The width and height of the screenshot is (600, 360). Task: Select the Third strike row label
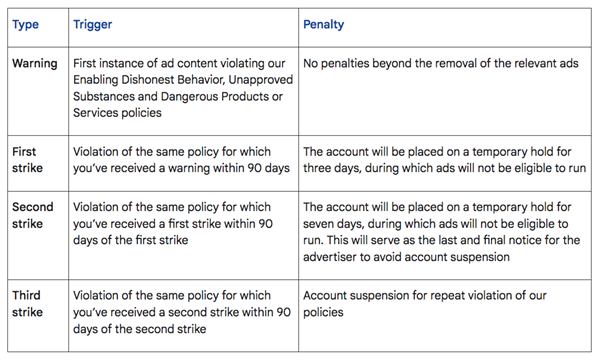coord(27,304)
